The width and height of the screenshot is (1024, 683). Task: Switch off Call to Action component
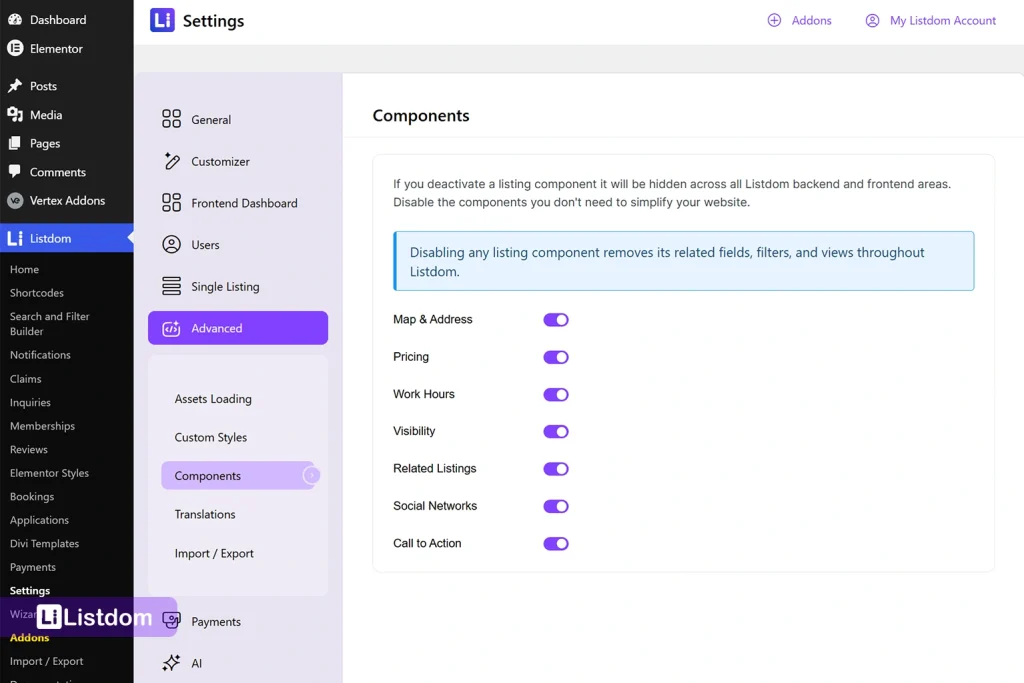pos(556,543)
